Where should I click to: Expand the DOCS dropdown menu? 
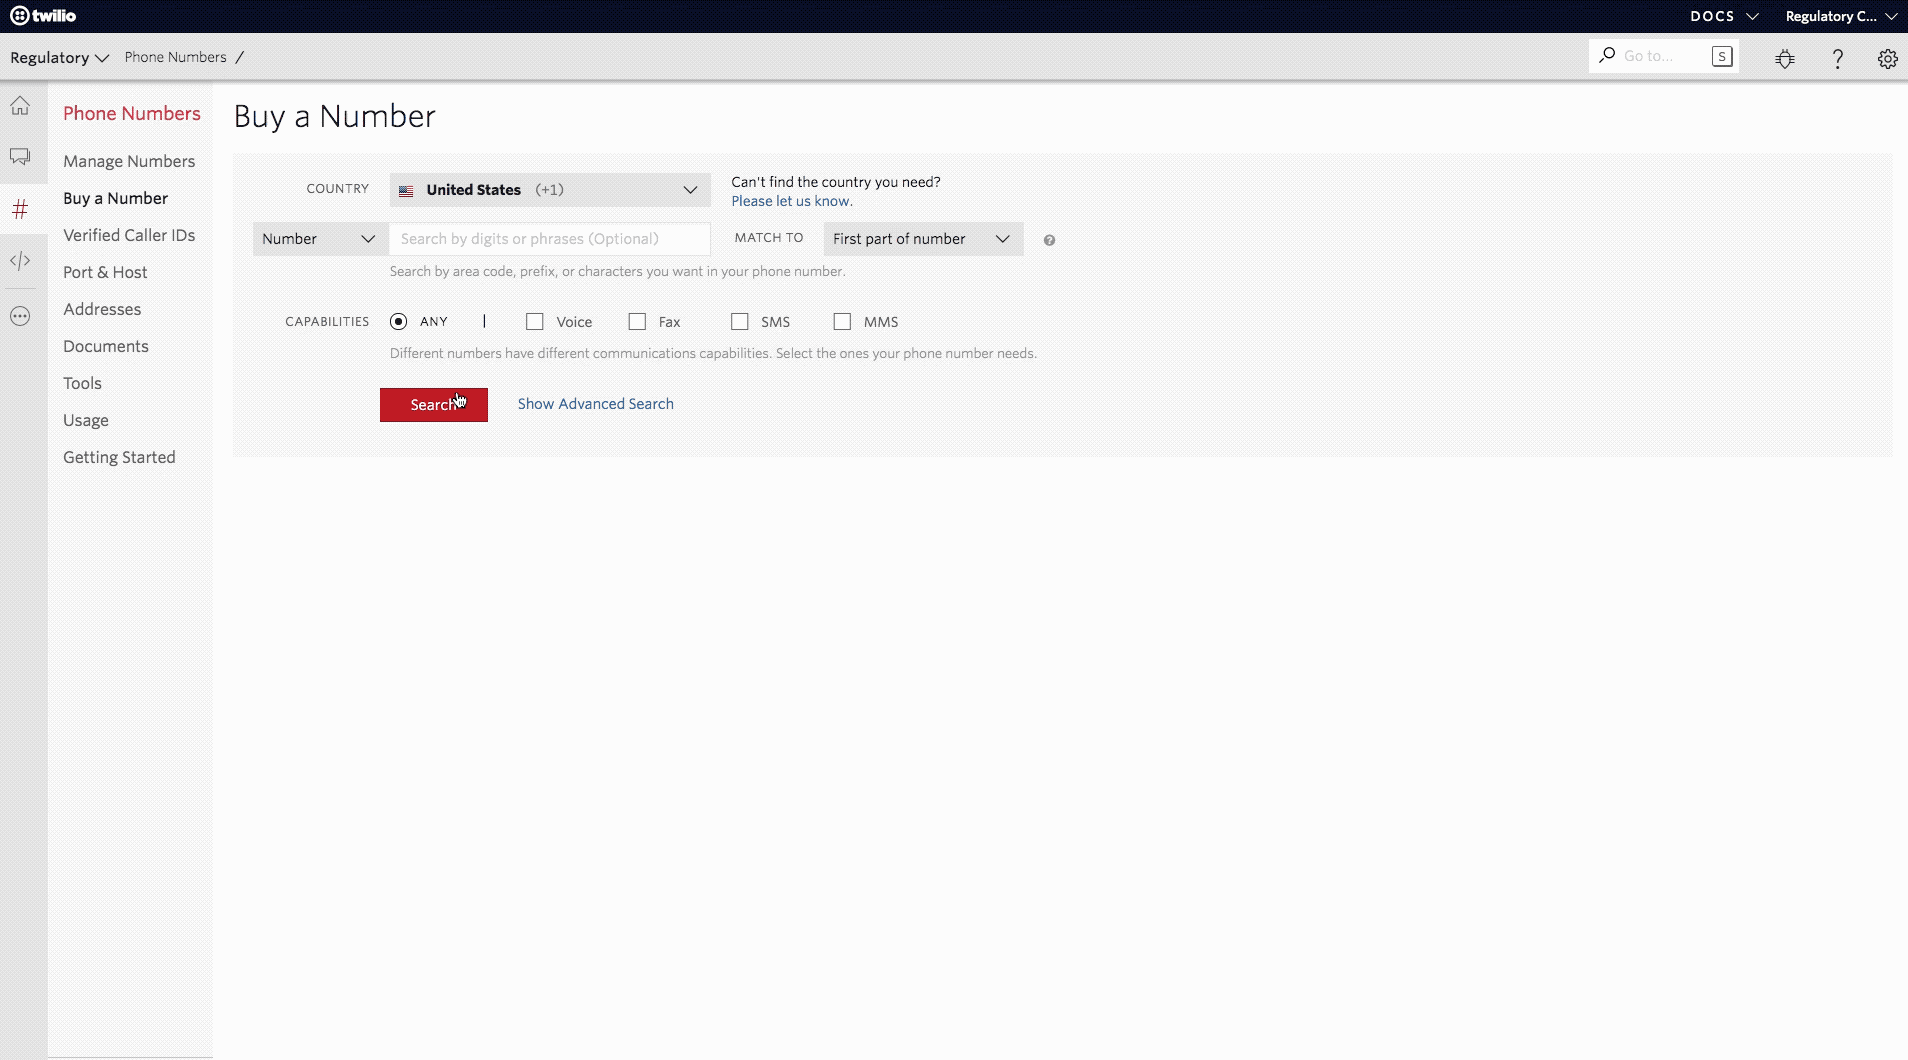click(x=1724, y=16)
